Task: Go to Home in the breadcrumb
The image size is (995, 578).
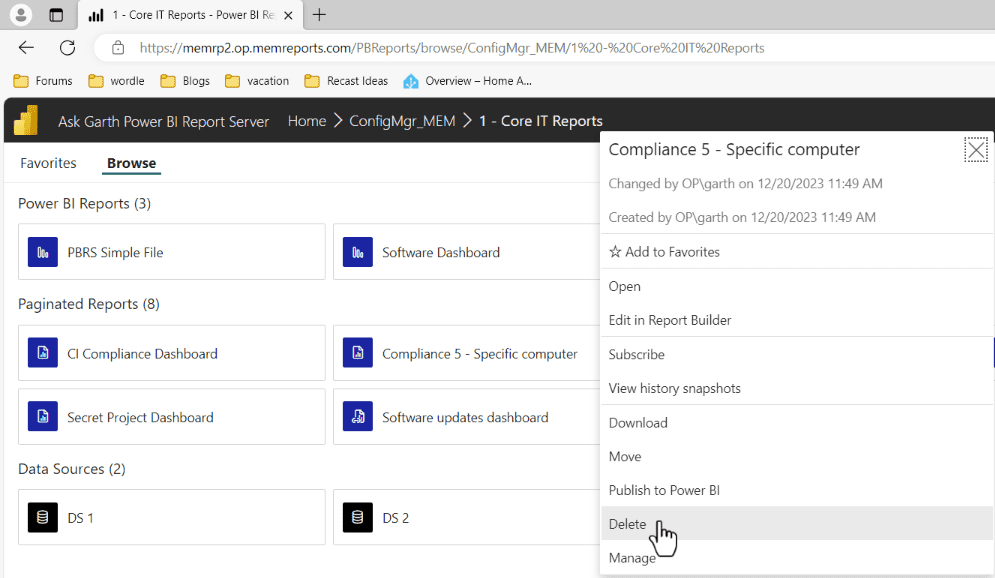Action: coord(306,121)
